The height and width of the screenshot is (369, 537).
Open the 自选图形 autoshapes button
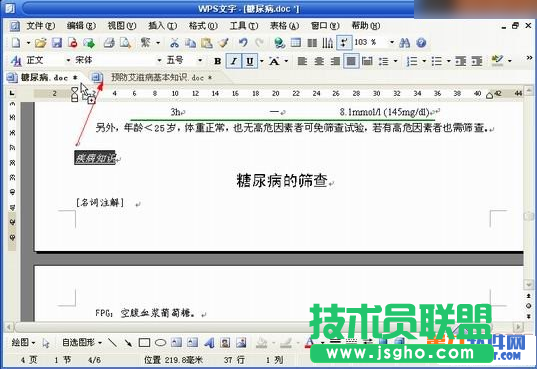coord(82,342)
